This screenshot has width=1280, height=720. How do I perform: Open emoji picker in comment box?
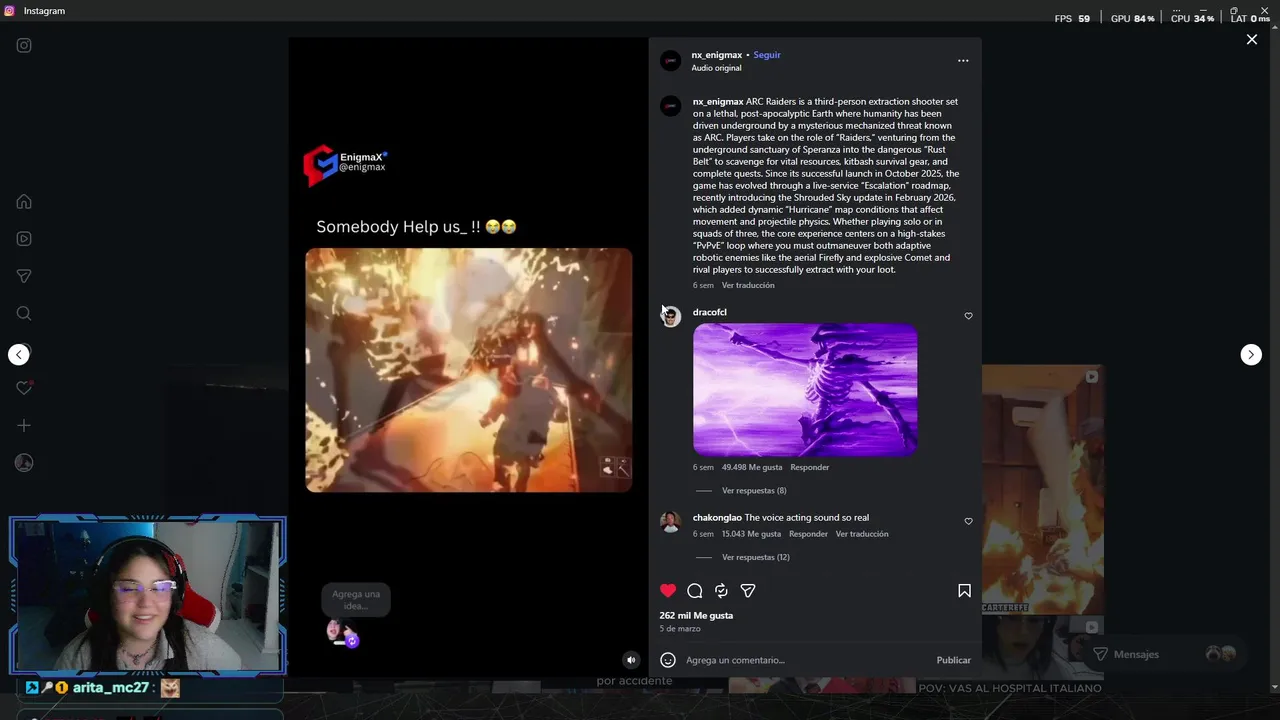click(x=668, y=660)
